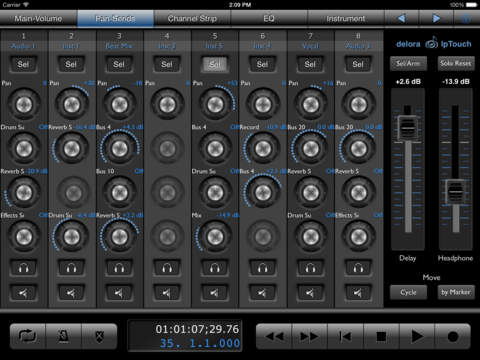Start recording with the round record button
Screen dimensions: 480x360
click(453, 336)
